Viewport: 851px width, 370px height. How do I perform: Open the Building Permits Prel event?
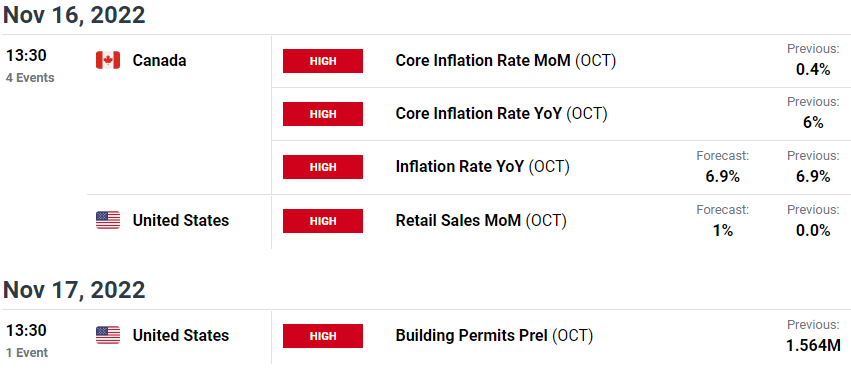[x=494, y=336]
